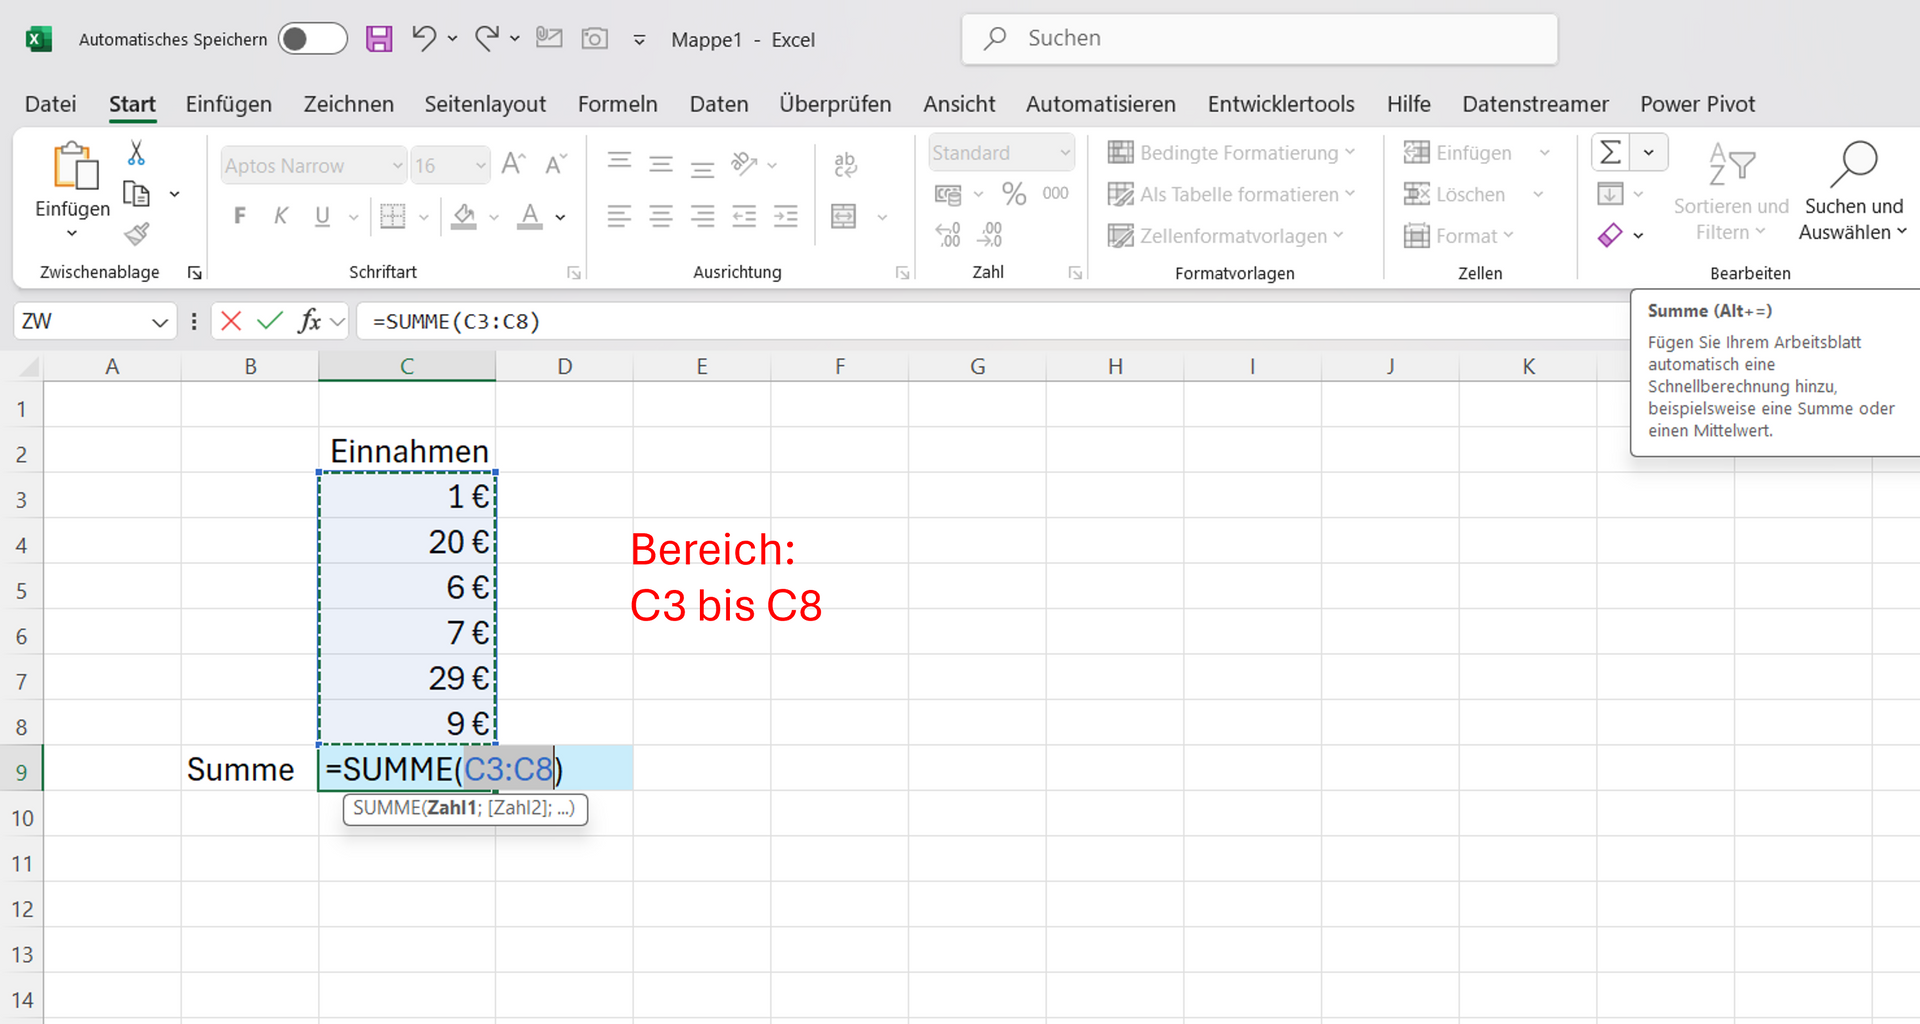Open the Datei menu

pyautogui.click(x=50, y=104)
